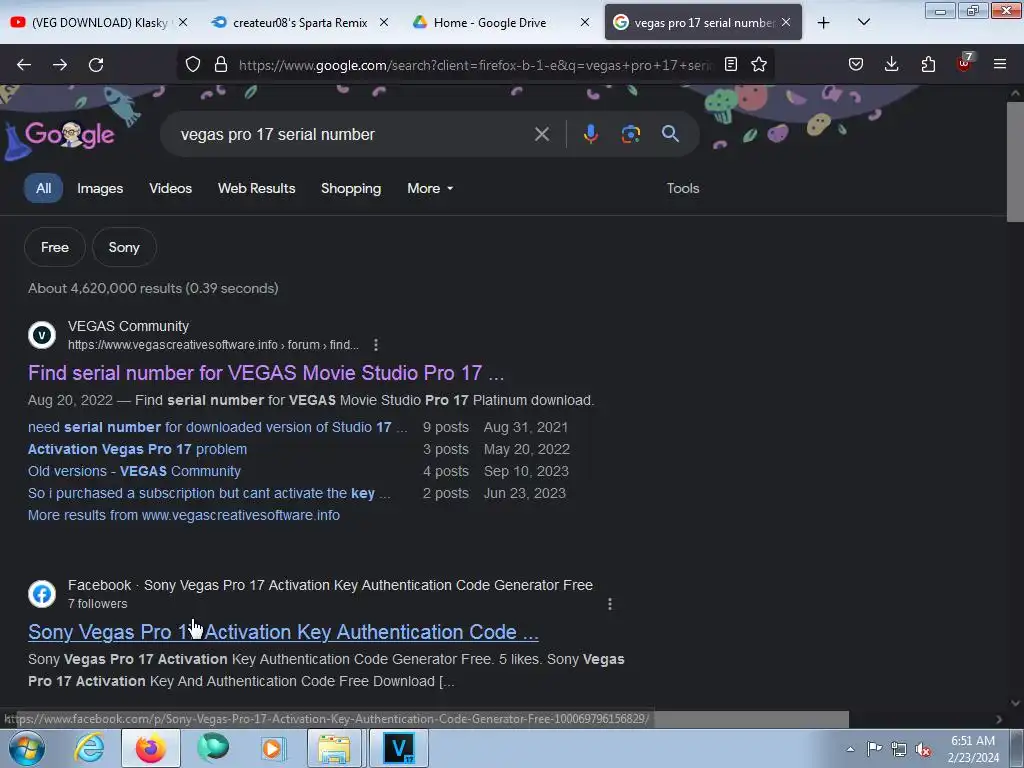Close the Google Drive tab
Screen dimensions: 1024x768
coord(585,22)
